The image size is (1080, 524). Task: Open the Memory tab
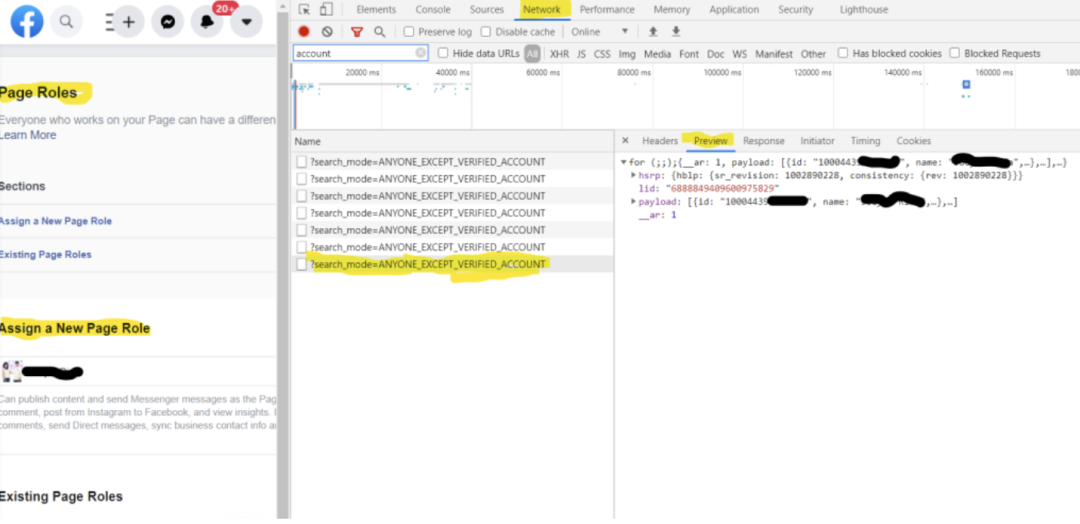pyautogui.click(x=672, y=10)
